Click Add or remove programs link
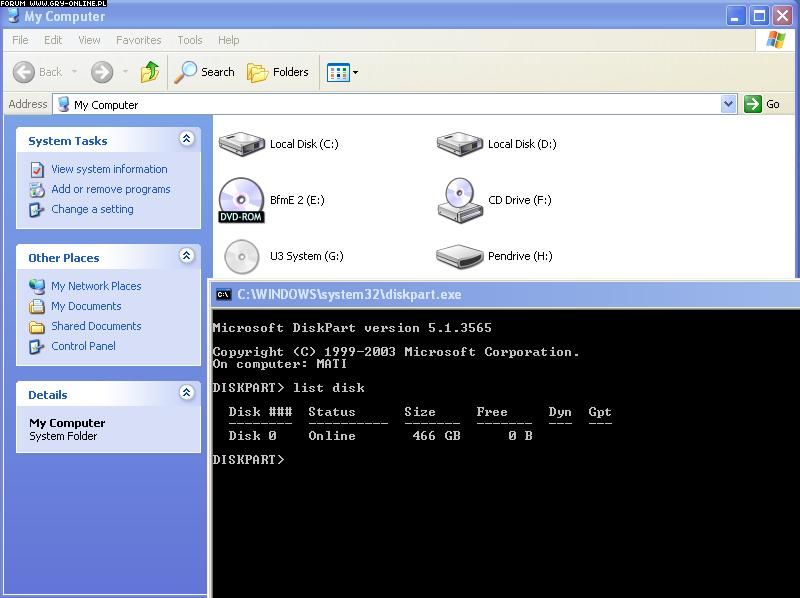 click(111, 189)
